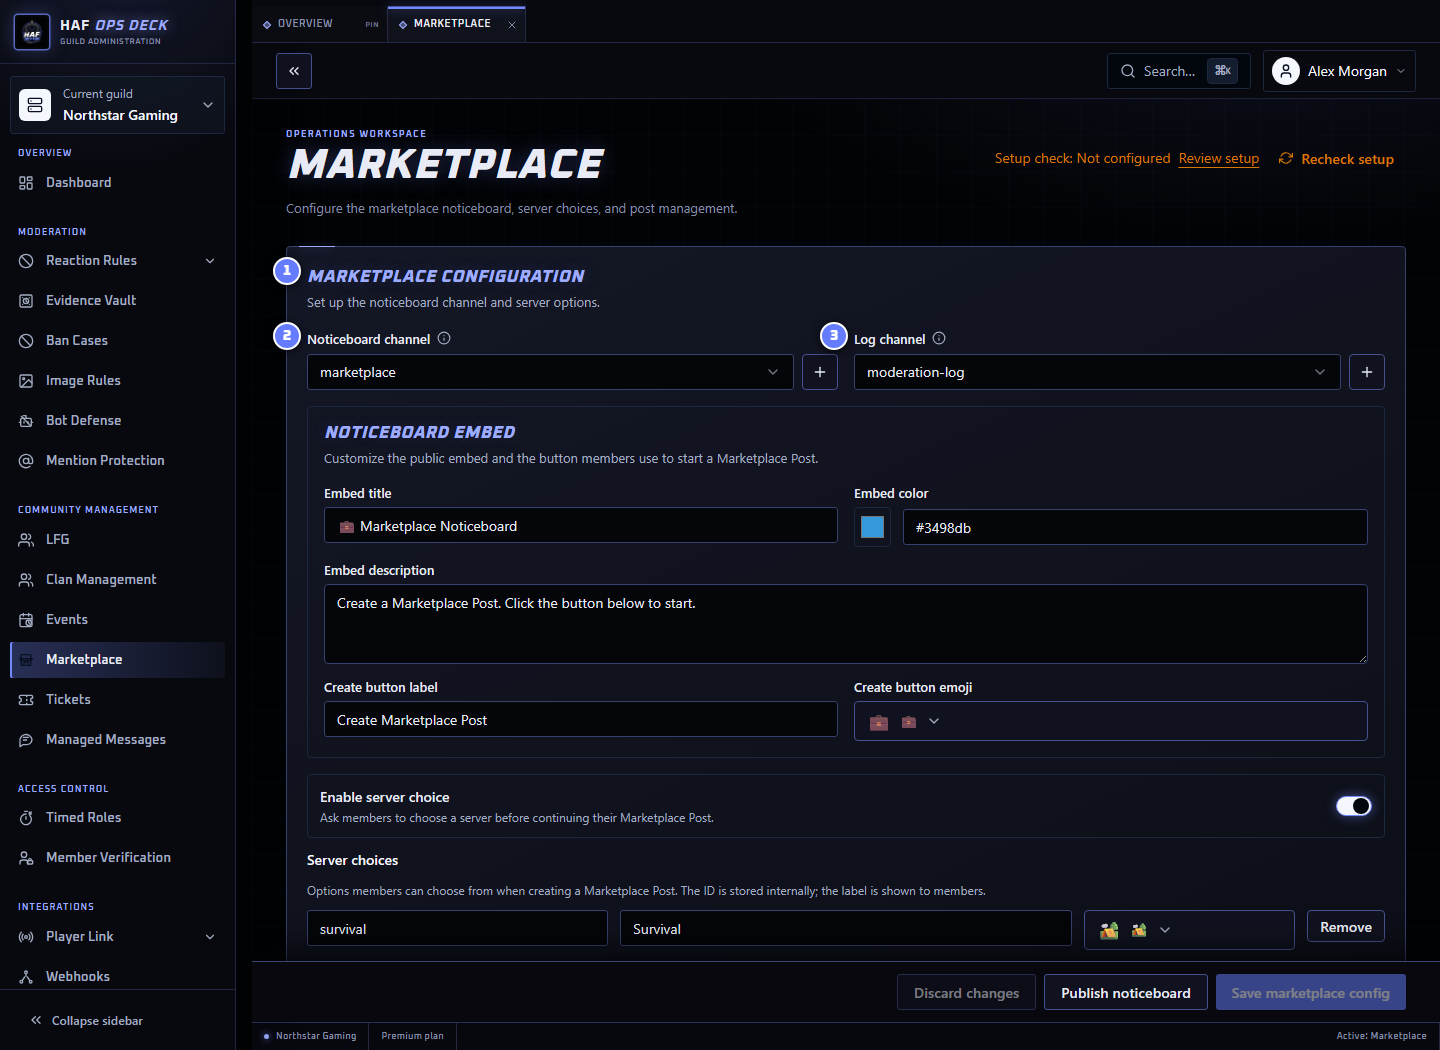Click the Clan Management icon

26,580
